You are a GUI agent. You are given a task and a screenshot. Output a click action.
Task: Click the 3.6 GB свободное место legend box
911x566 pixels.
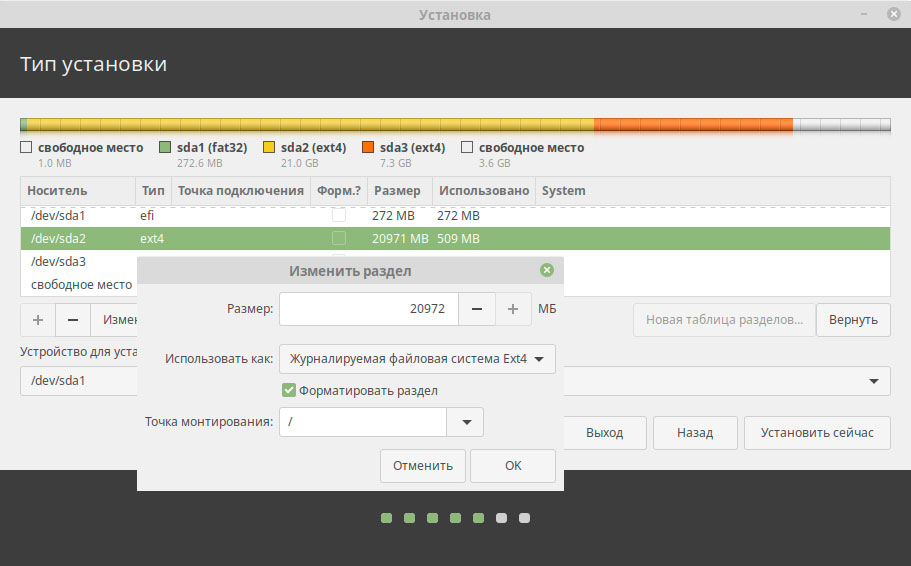(x=467, y=147)
